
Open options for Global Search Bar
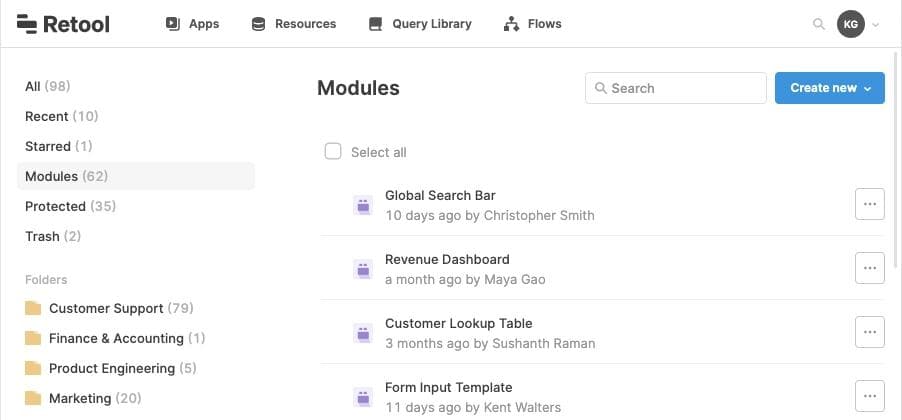(869, 204)
